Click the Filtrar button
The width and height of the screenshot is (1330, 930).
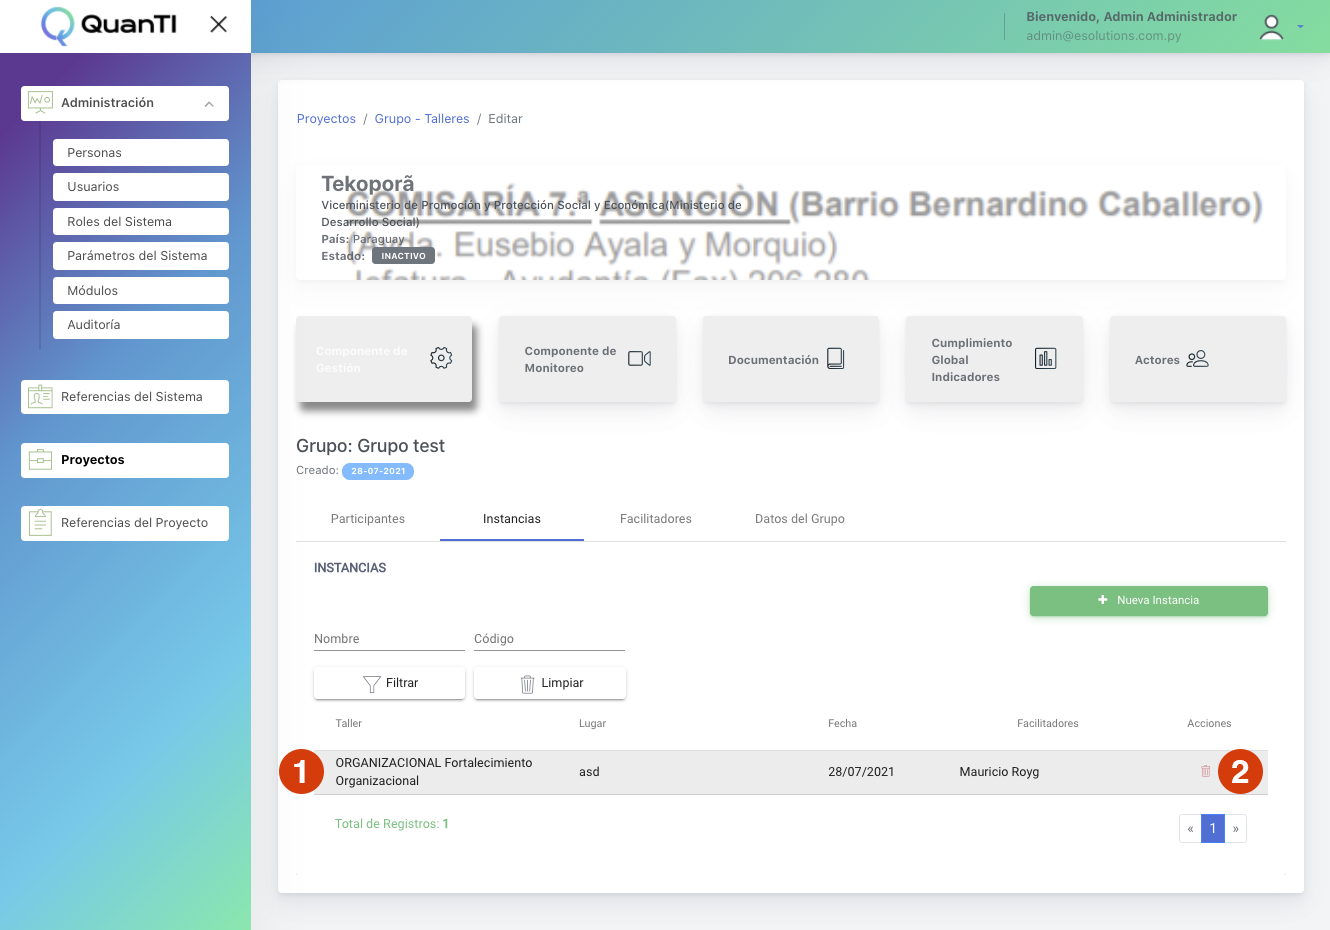[389, 683]
